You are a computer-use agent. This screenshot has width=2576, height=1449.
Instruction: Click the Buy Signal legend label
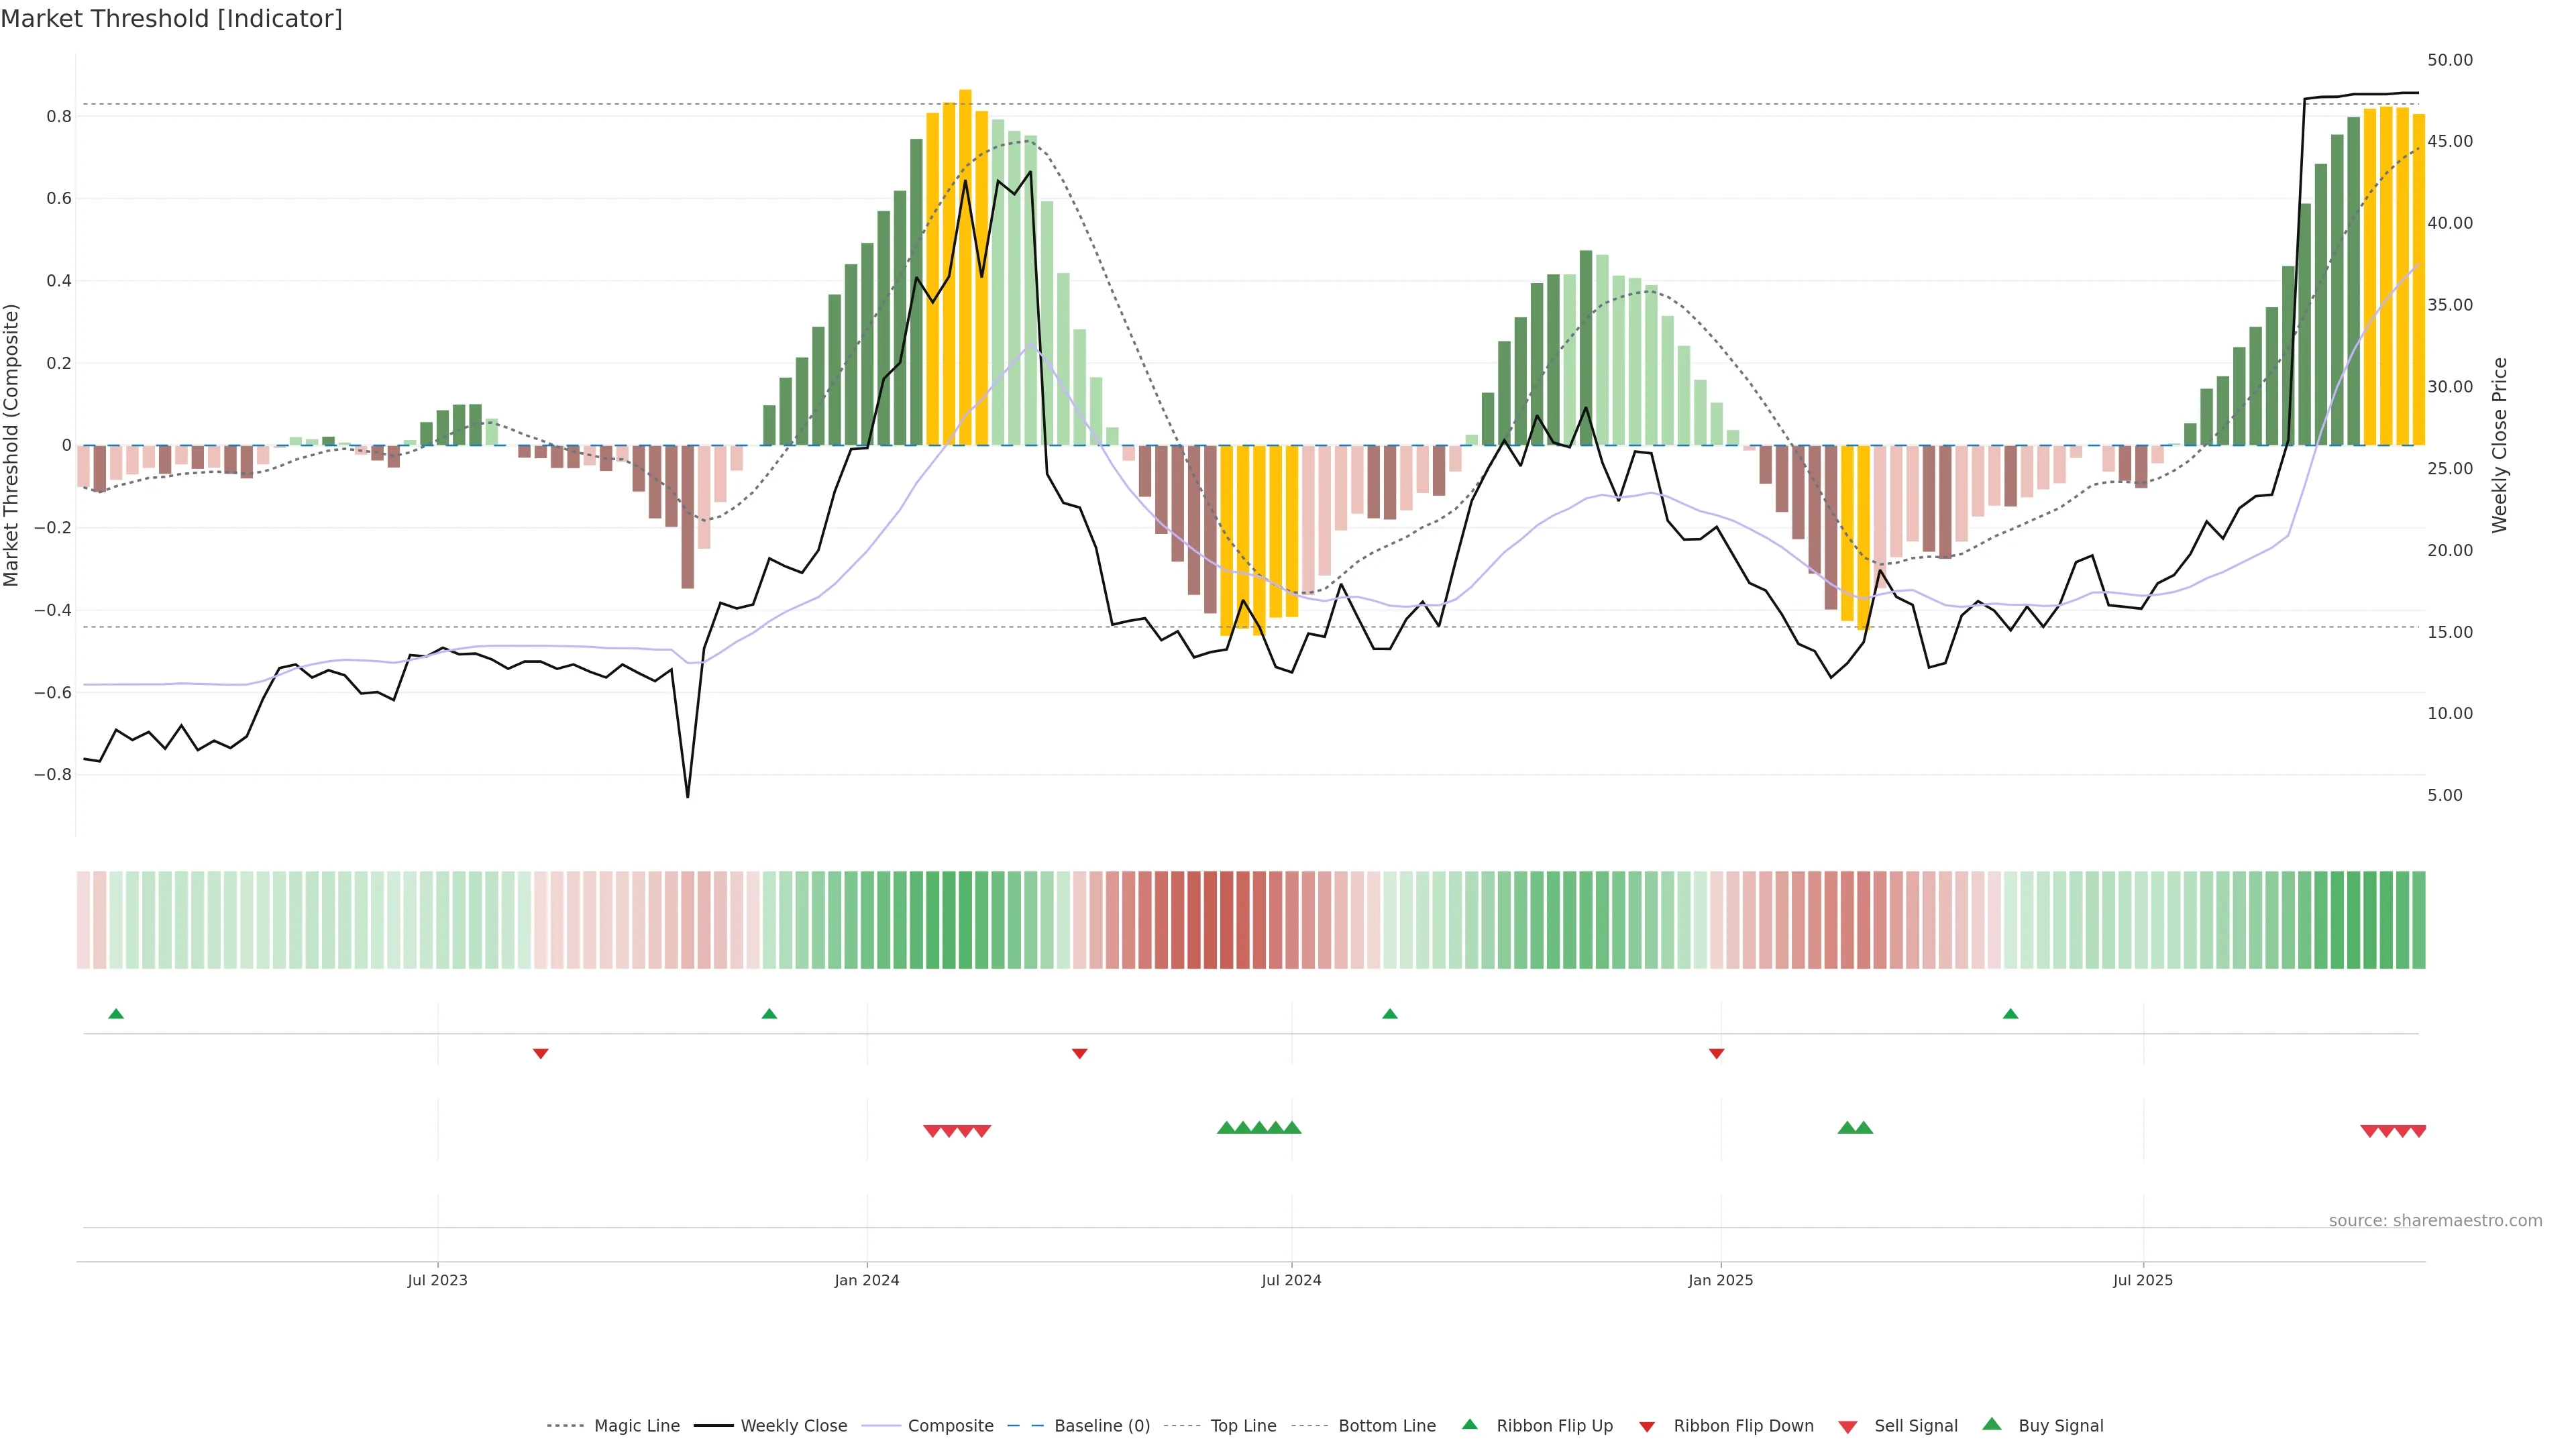click(2060, 1426)
